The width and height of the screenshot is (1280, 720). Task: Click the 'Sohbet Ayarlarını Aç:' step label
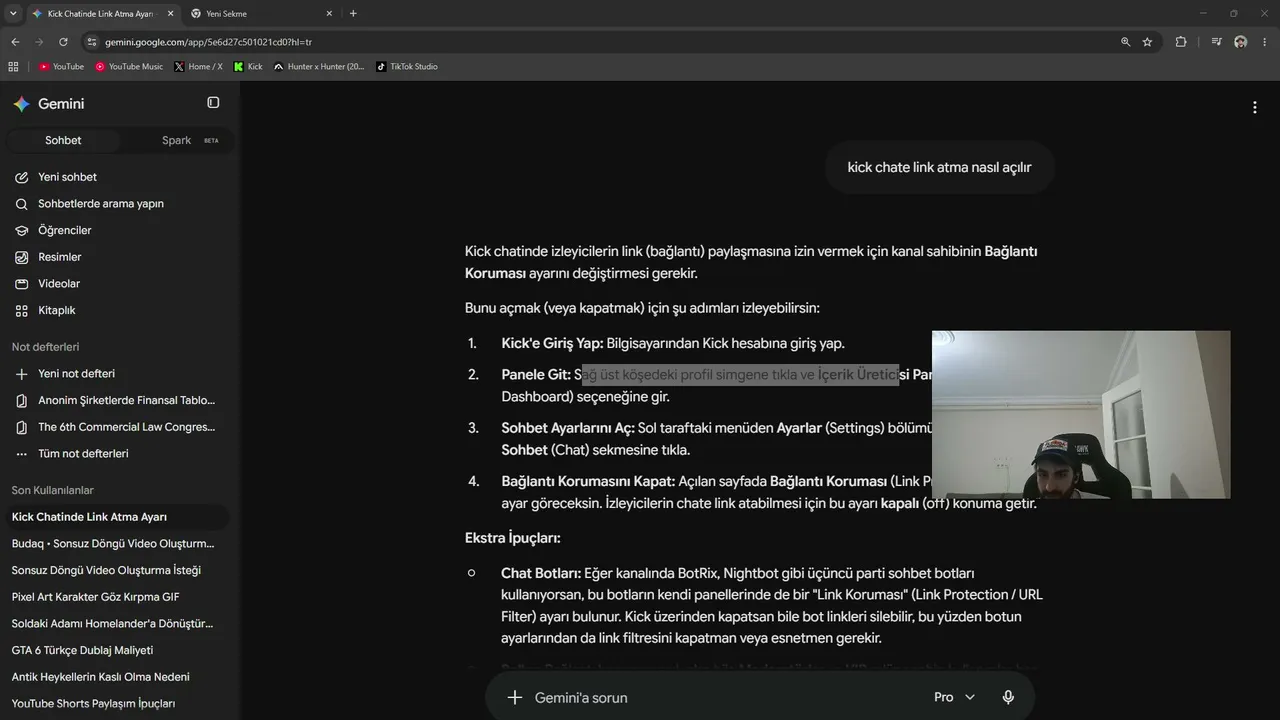click(x=568, y=428)
